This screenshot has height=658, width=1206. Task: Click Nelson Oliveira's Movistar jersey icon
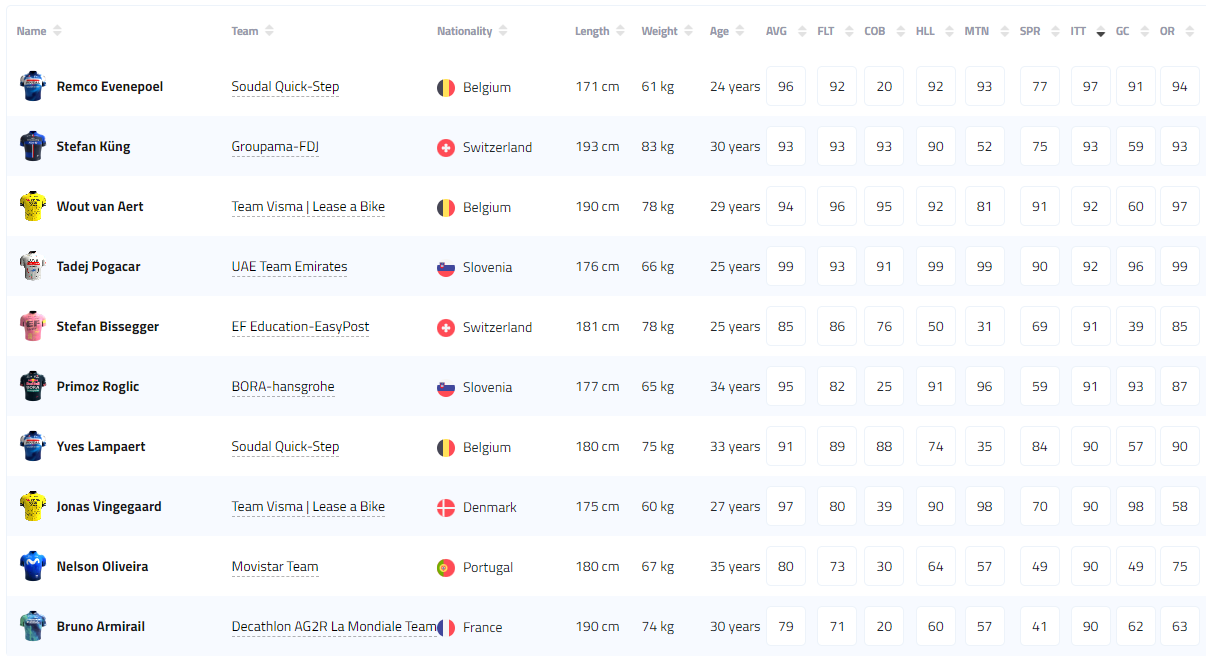pyautogui.click(x=33, y=567)
